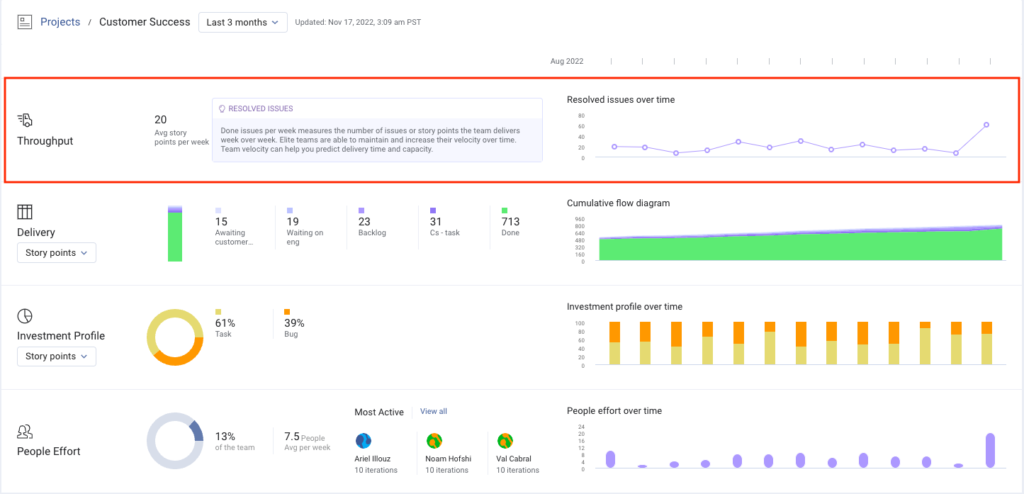Click the 31 Cs - task value
The height and width of the screenshot is (494, 1024).
coord(436,222)
